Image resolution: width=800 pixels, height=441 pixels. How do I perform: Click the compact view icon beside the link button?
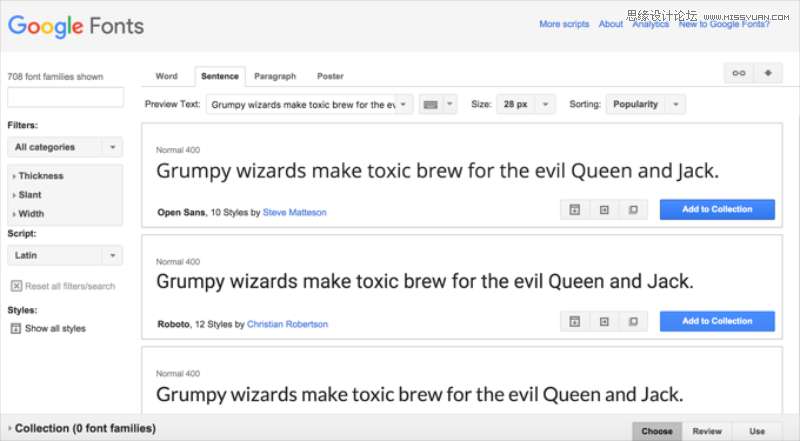[x=768, y=76]
